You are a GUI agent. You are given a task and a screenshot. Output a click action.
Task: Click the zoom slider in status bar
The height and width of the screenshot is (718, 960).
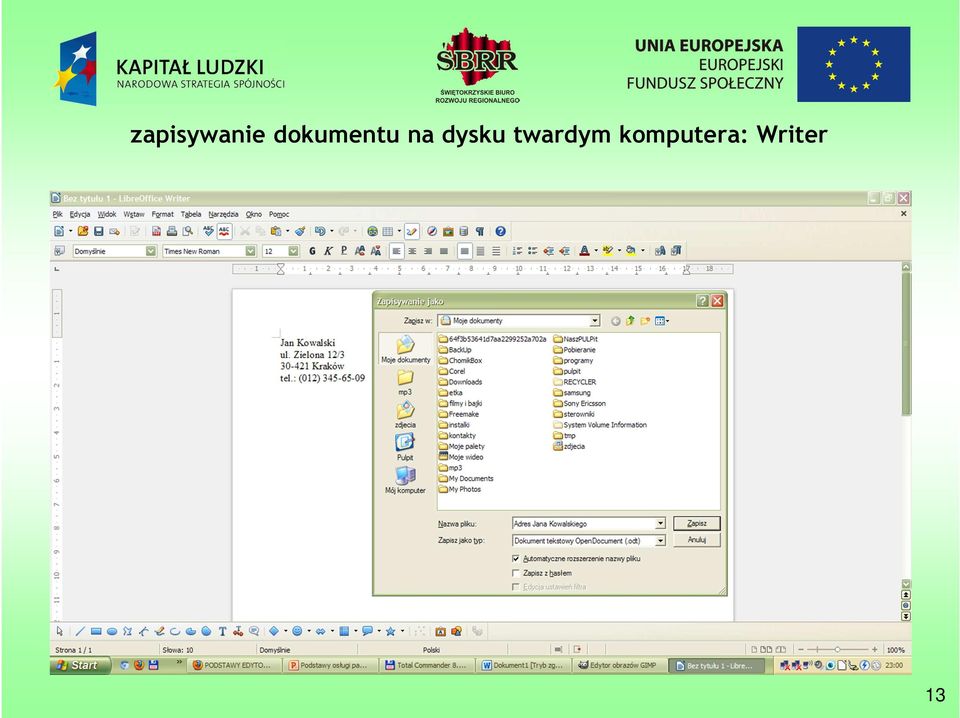[x=837, y=649]
